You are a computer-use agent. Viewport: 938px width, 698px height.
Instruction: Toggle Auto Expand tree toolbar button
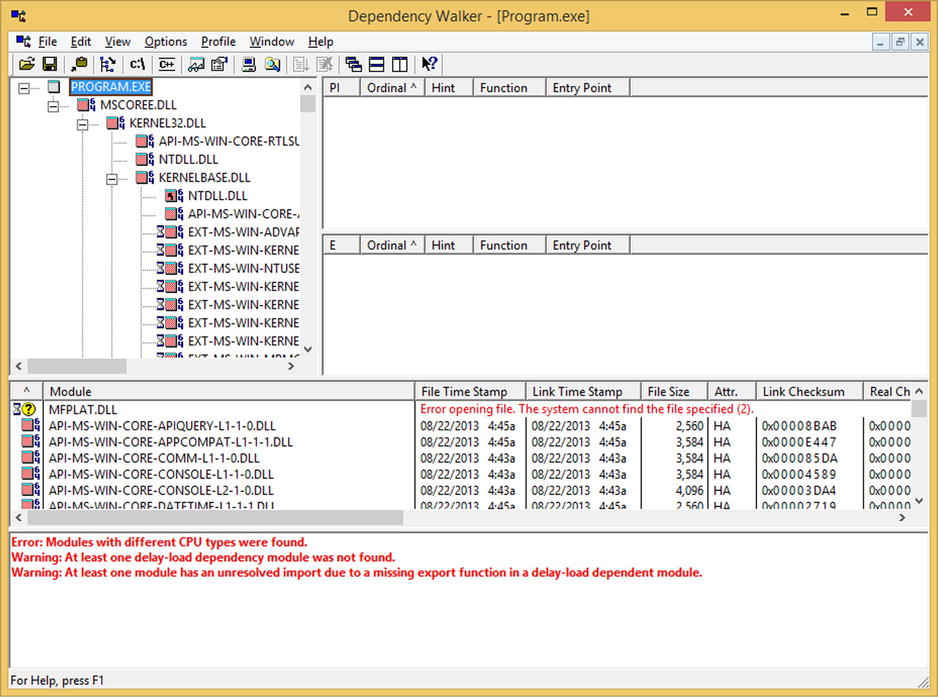(x=108, y=64)
